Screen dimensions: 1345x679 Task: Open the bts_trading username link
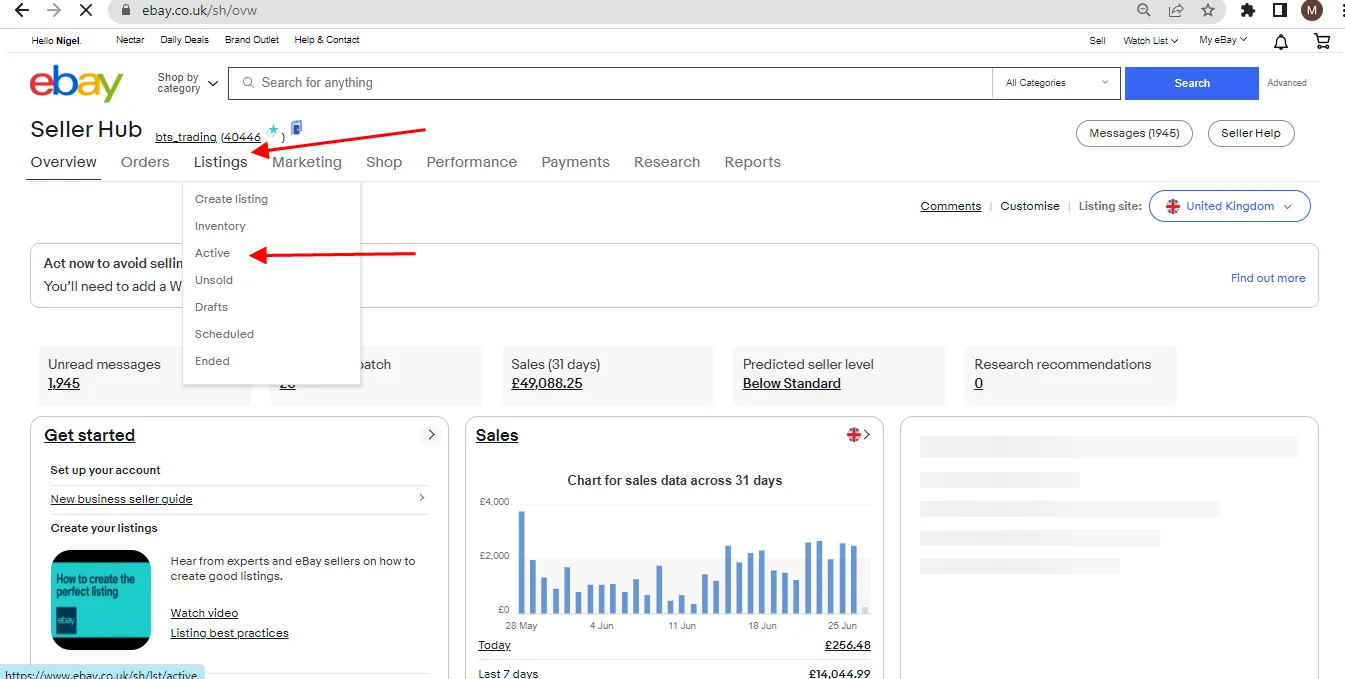[x=186, y=137]
